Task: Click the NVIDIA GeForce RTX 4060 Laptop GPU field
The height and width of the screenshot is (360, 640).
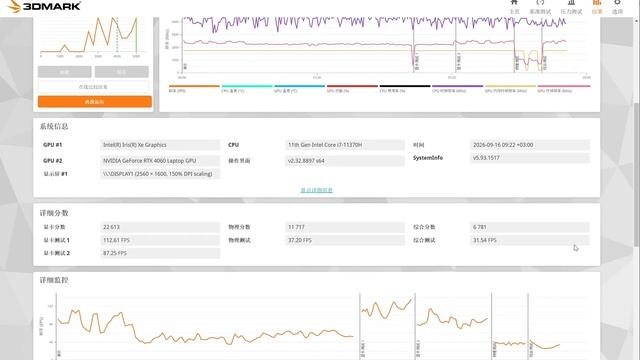Action: (160, 161)
